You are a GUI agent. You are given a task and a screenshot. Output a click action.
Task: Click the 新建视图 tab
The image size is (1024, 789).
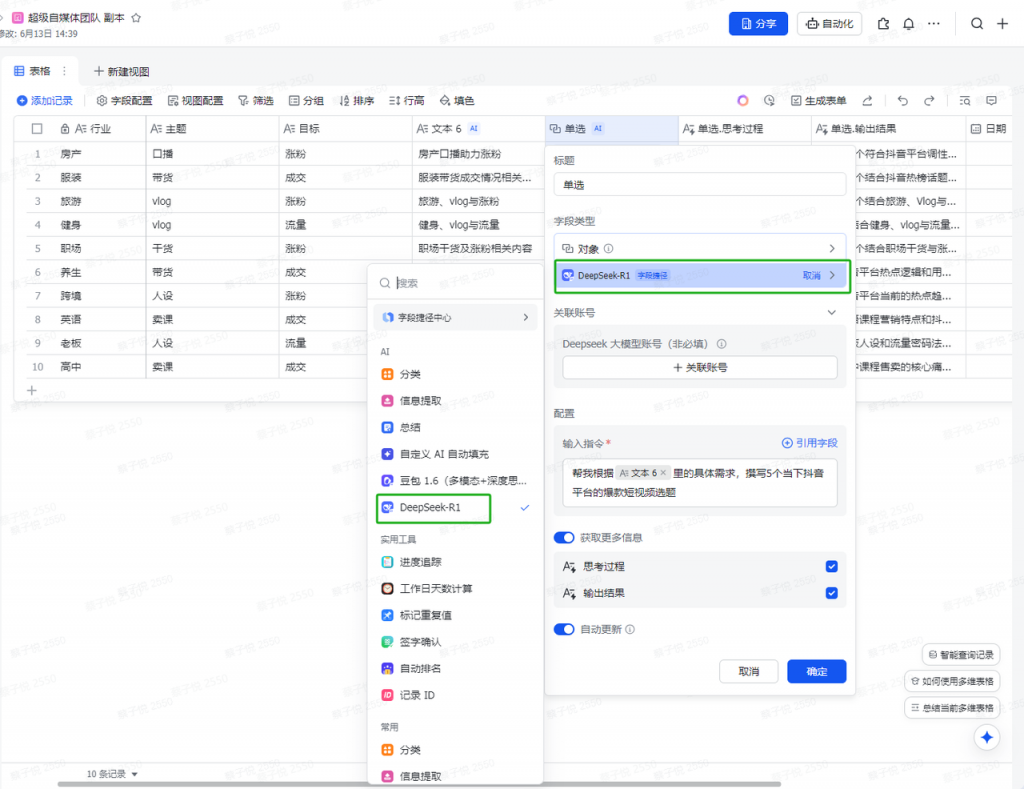tap(121, 71)
